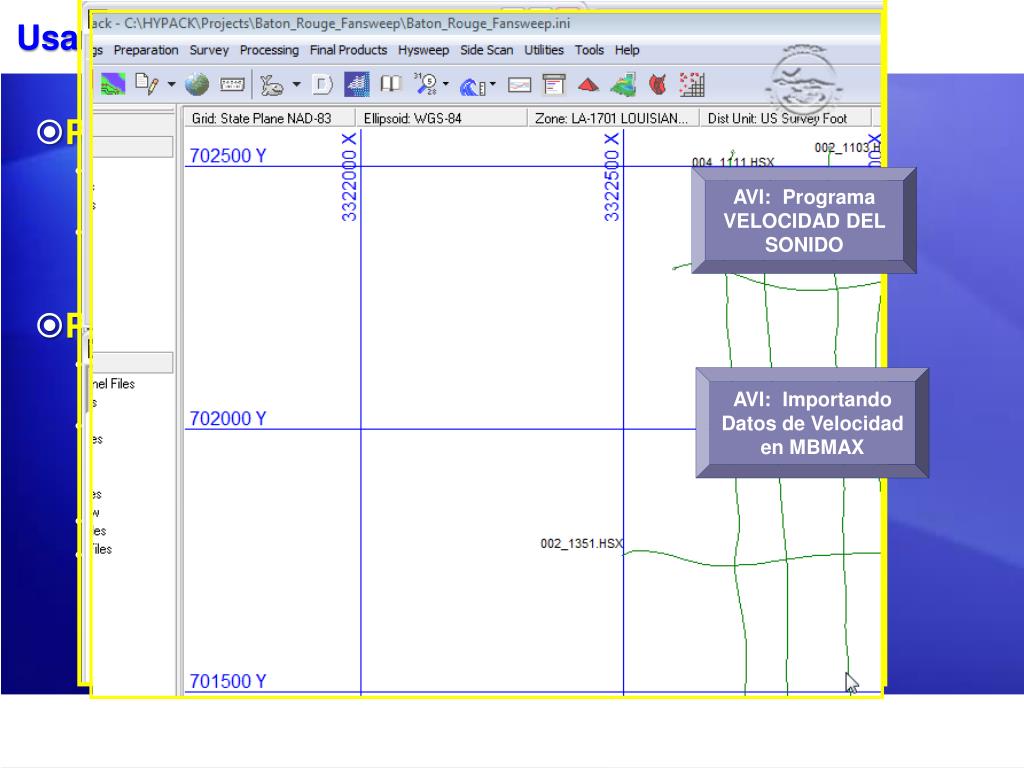
Task: Open the globe geodetic parameters icon
Action: (x=197, y=84)
